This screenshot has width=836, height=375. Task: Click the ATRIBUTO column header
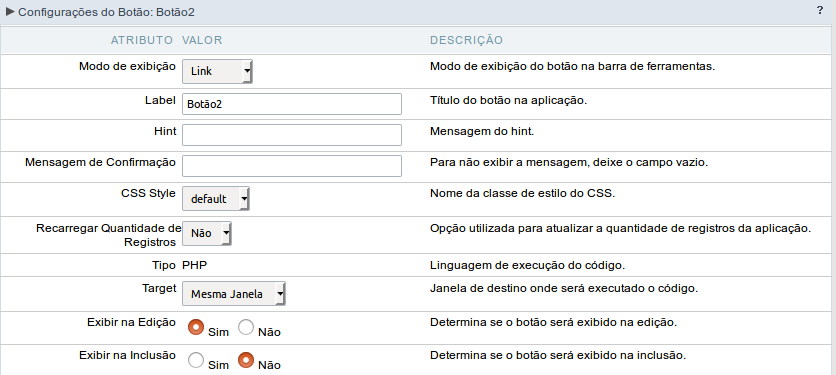point(142,41)
